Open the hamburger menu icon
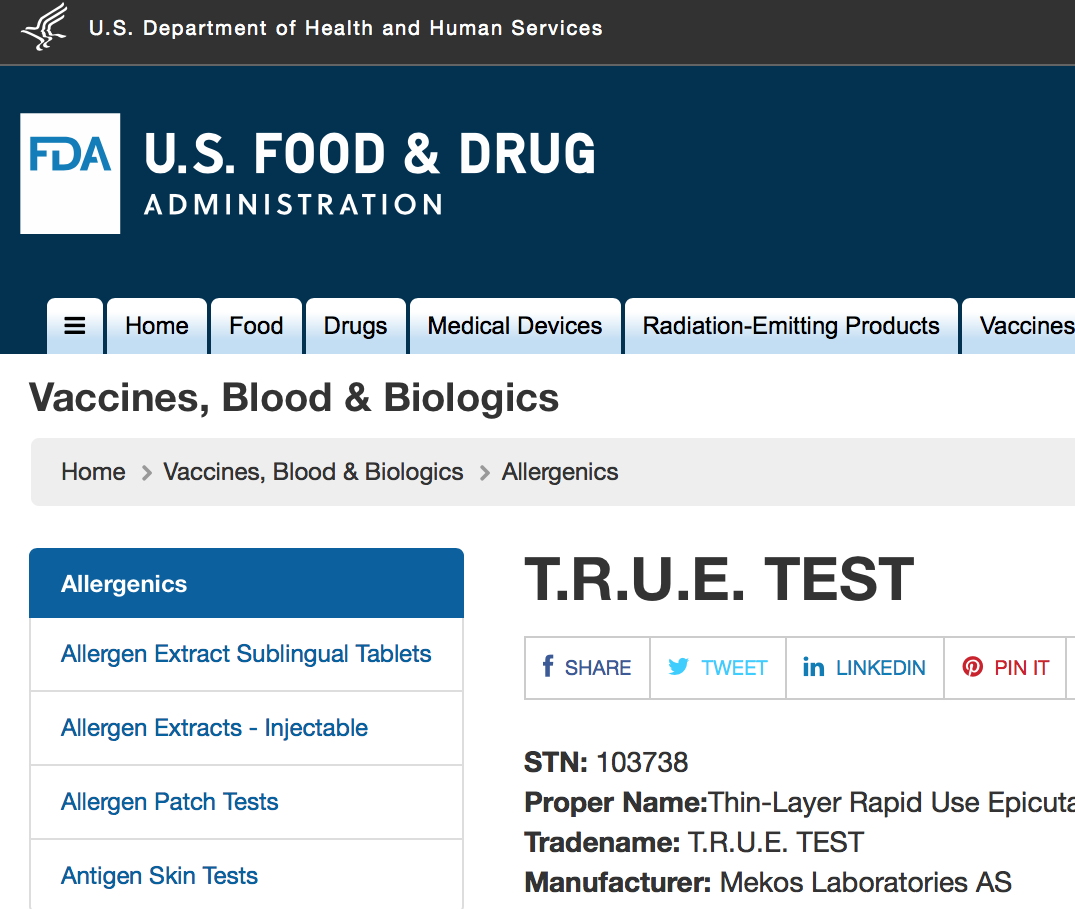Screen dimensions: 1075x909 pos(75,326)
